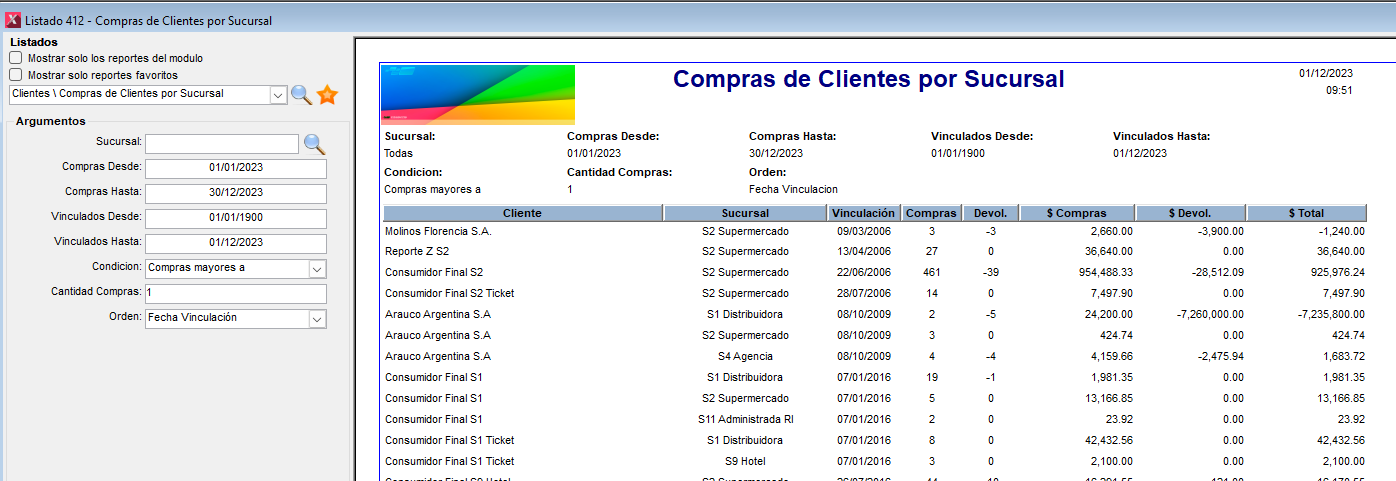Screen dimensions: 1396x481
Task: Open the Orden dropdown
Action: [317, 319]
